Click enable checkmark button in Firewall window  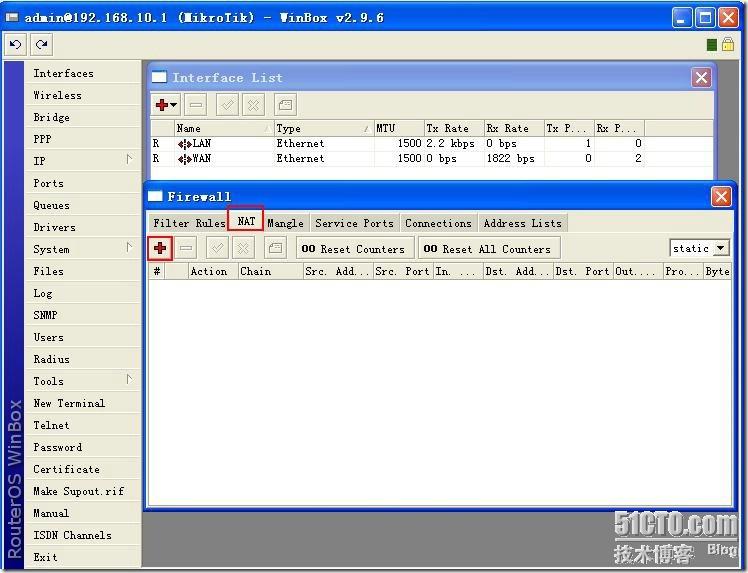click(217, 248)
